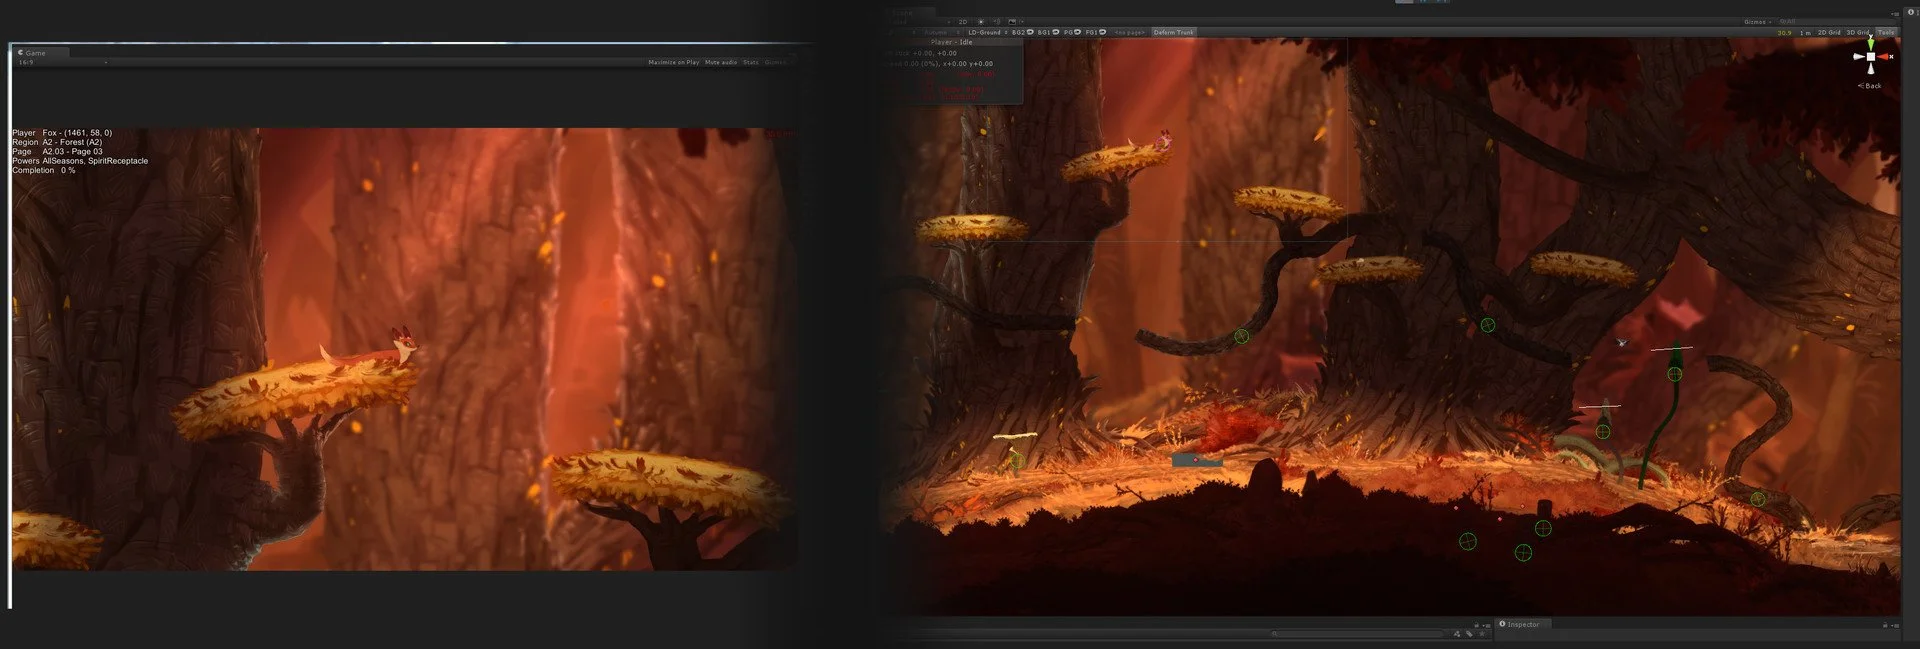Open the Autumn season dropdown

939,32
